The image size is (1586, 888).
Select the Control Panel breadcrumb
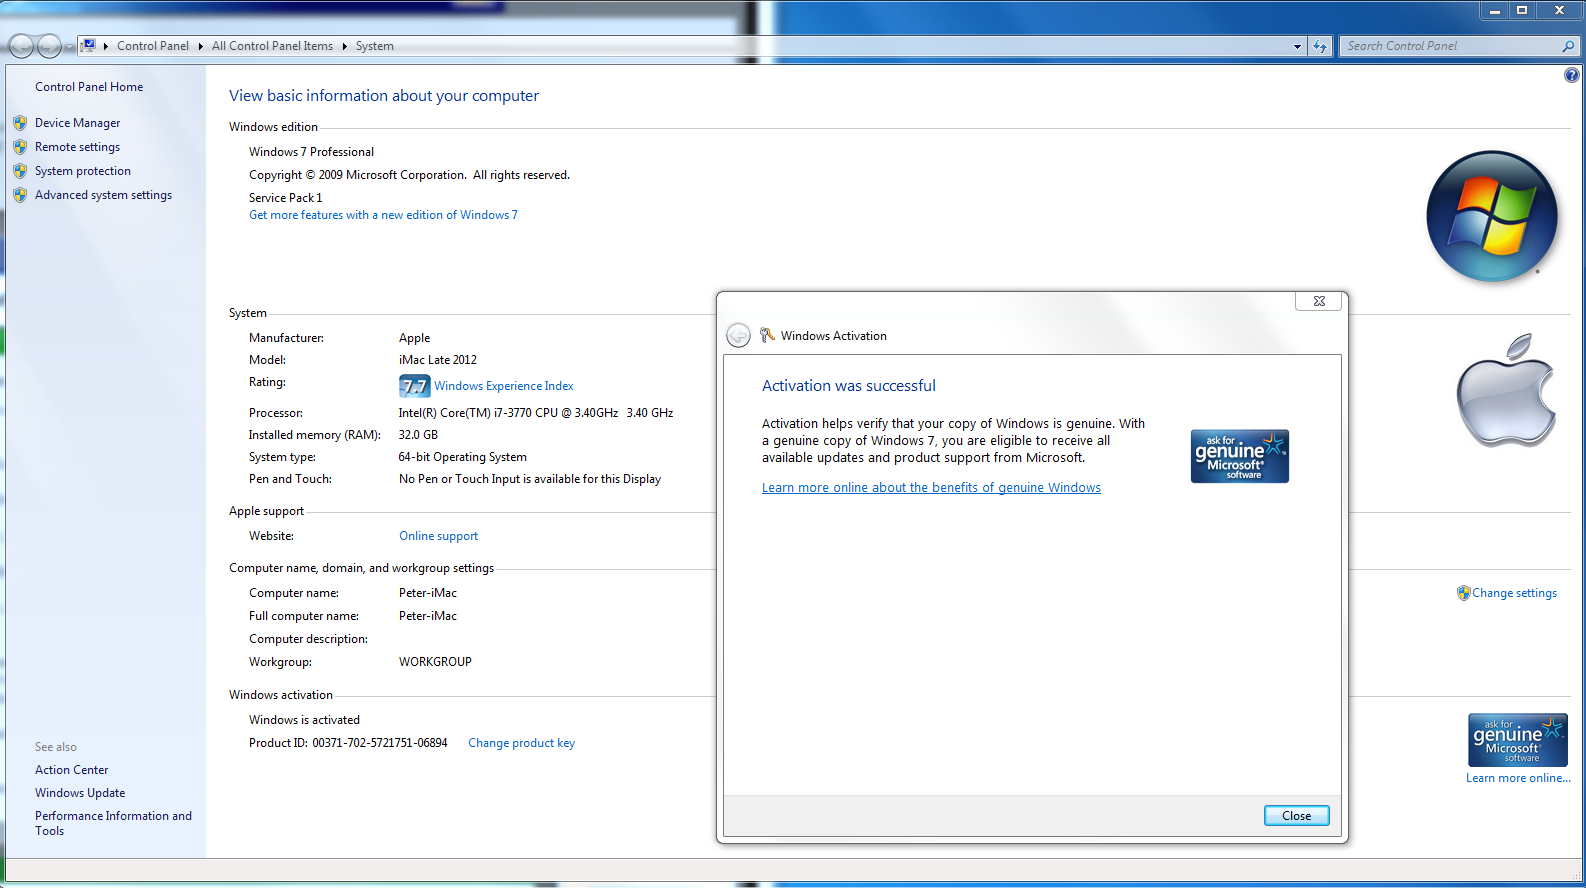pyautogui.click(x=153, y=46)
